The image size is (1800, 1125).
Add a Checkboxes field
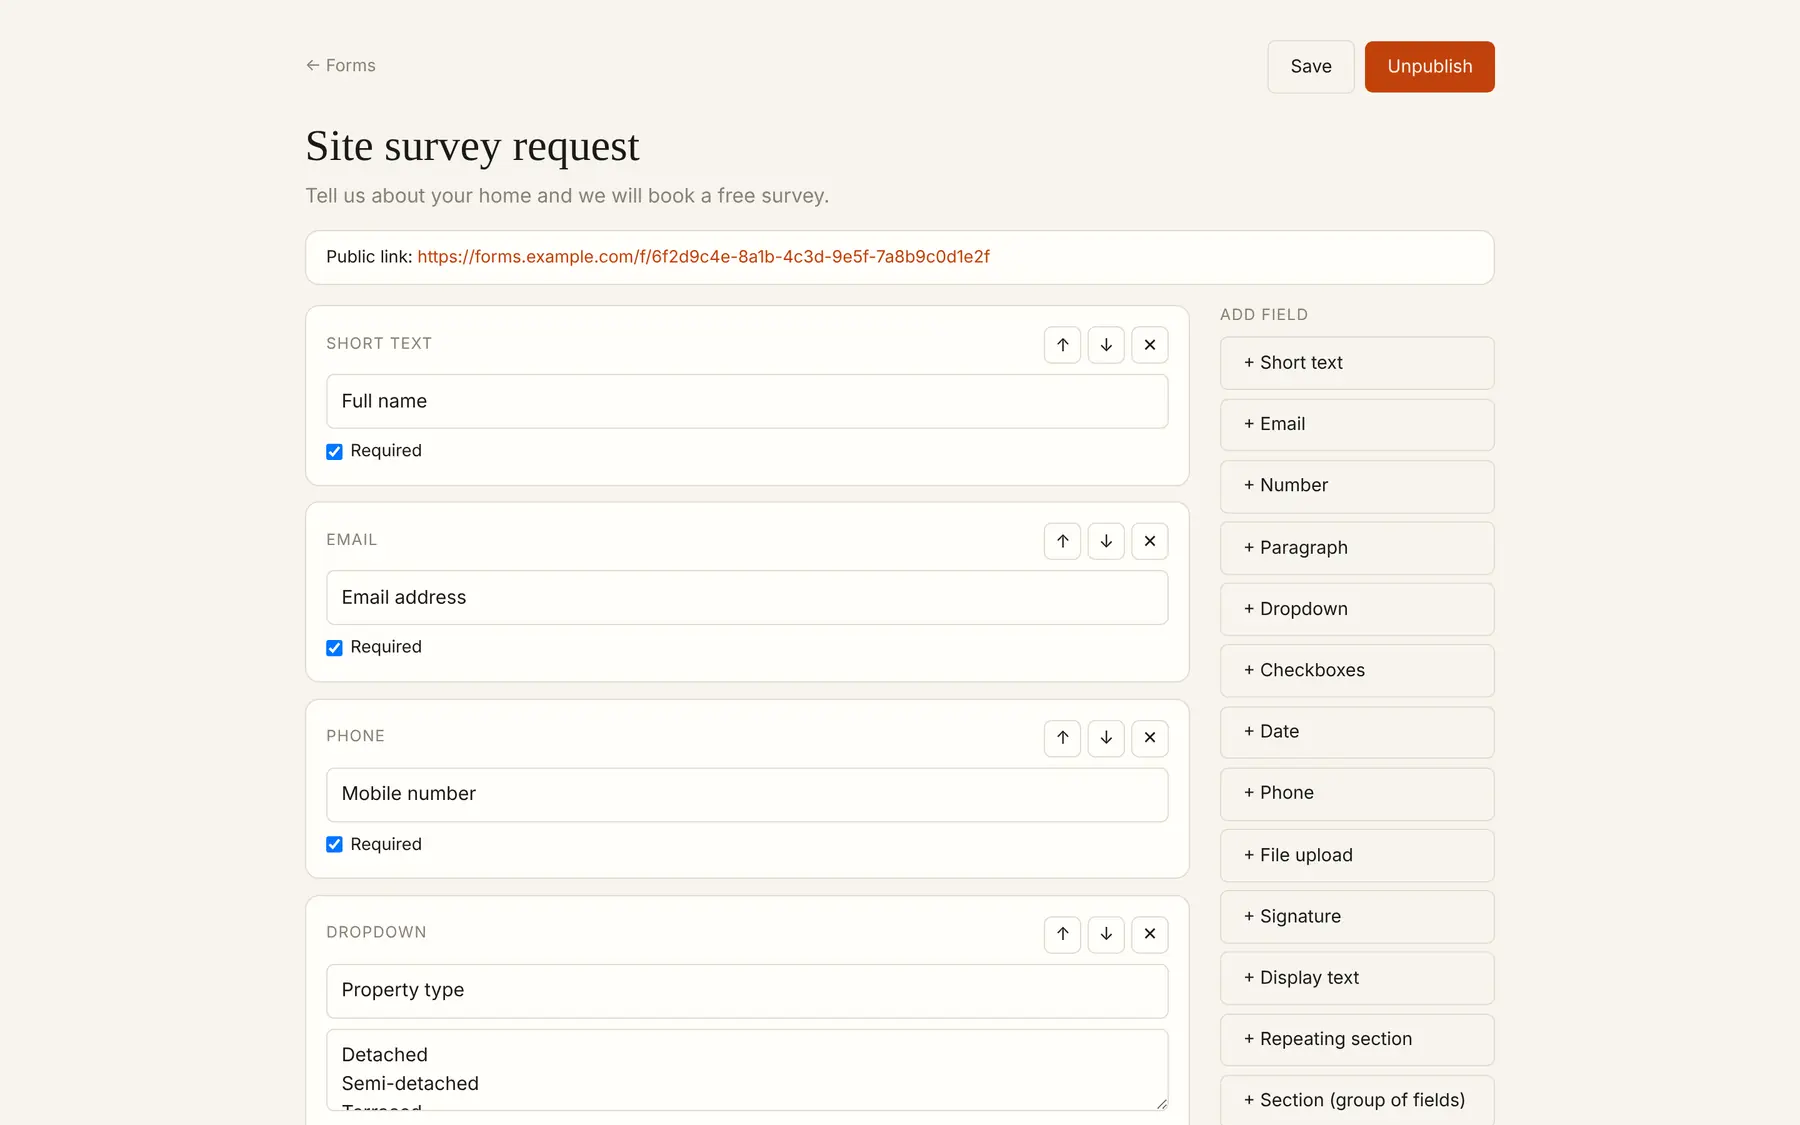point(1357,671)
